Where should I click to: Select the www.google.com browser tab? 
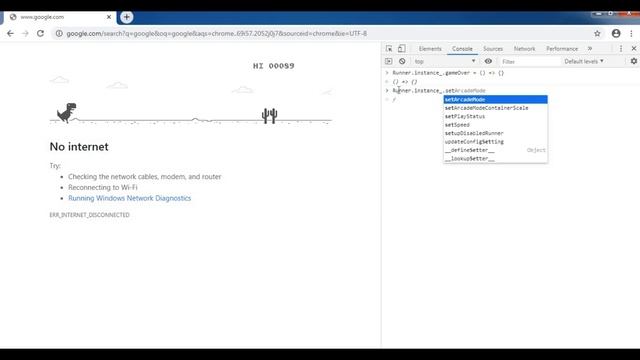59,17
